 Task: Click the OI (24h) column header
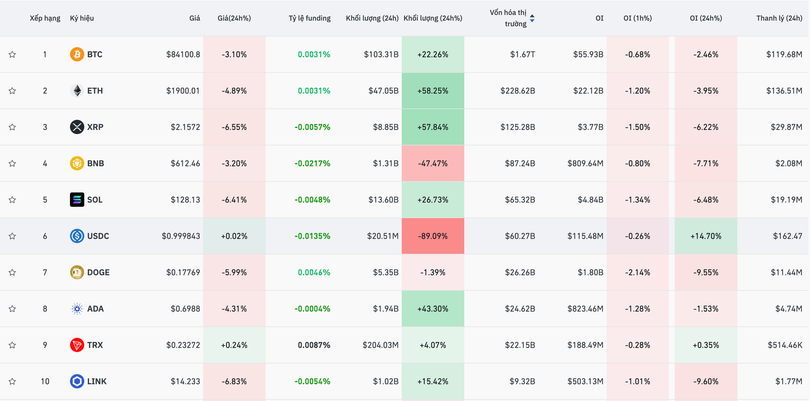click(x=706, y=18)
